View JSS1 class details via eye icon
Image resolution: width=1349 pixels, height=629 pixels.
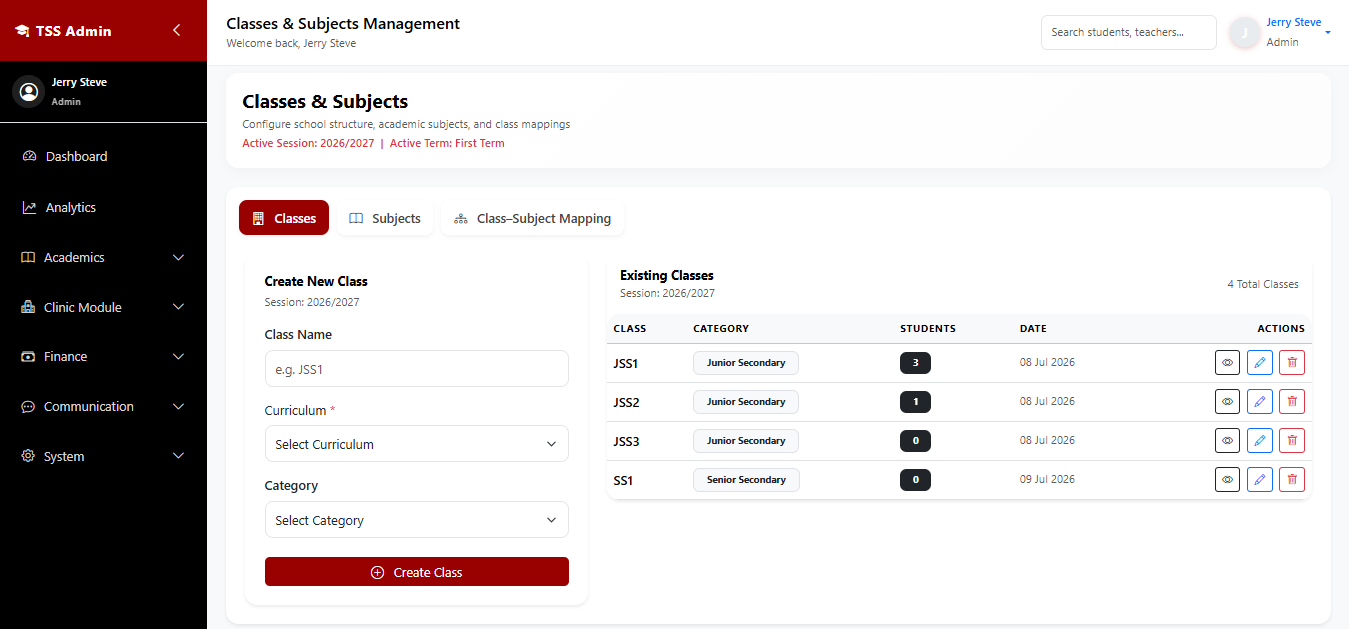click(x=1228, y=363)
